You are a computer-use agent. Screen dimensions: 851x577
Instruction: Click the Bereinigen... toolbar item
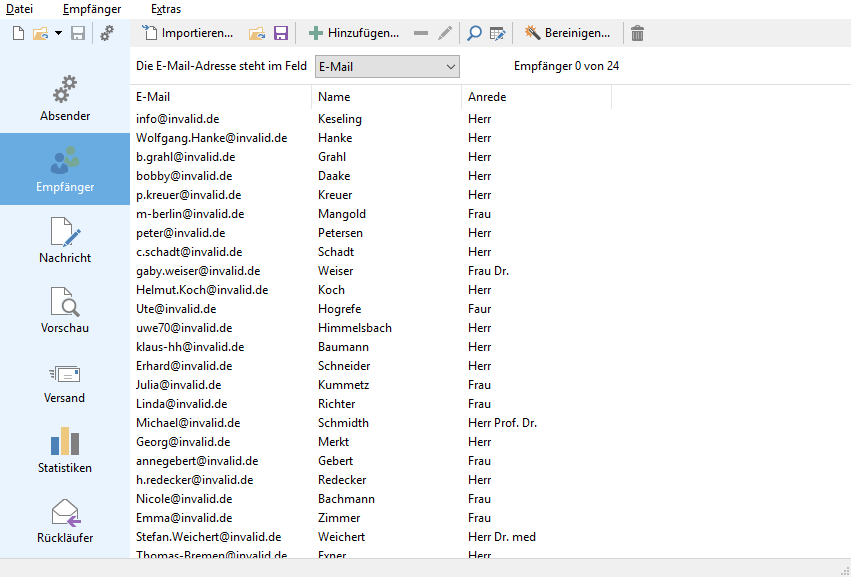(x=567, y=33)
